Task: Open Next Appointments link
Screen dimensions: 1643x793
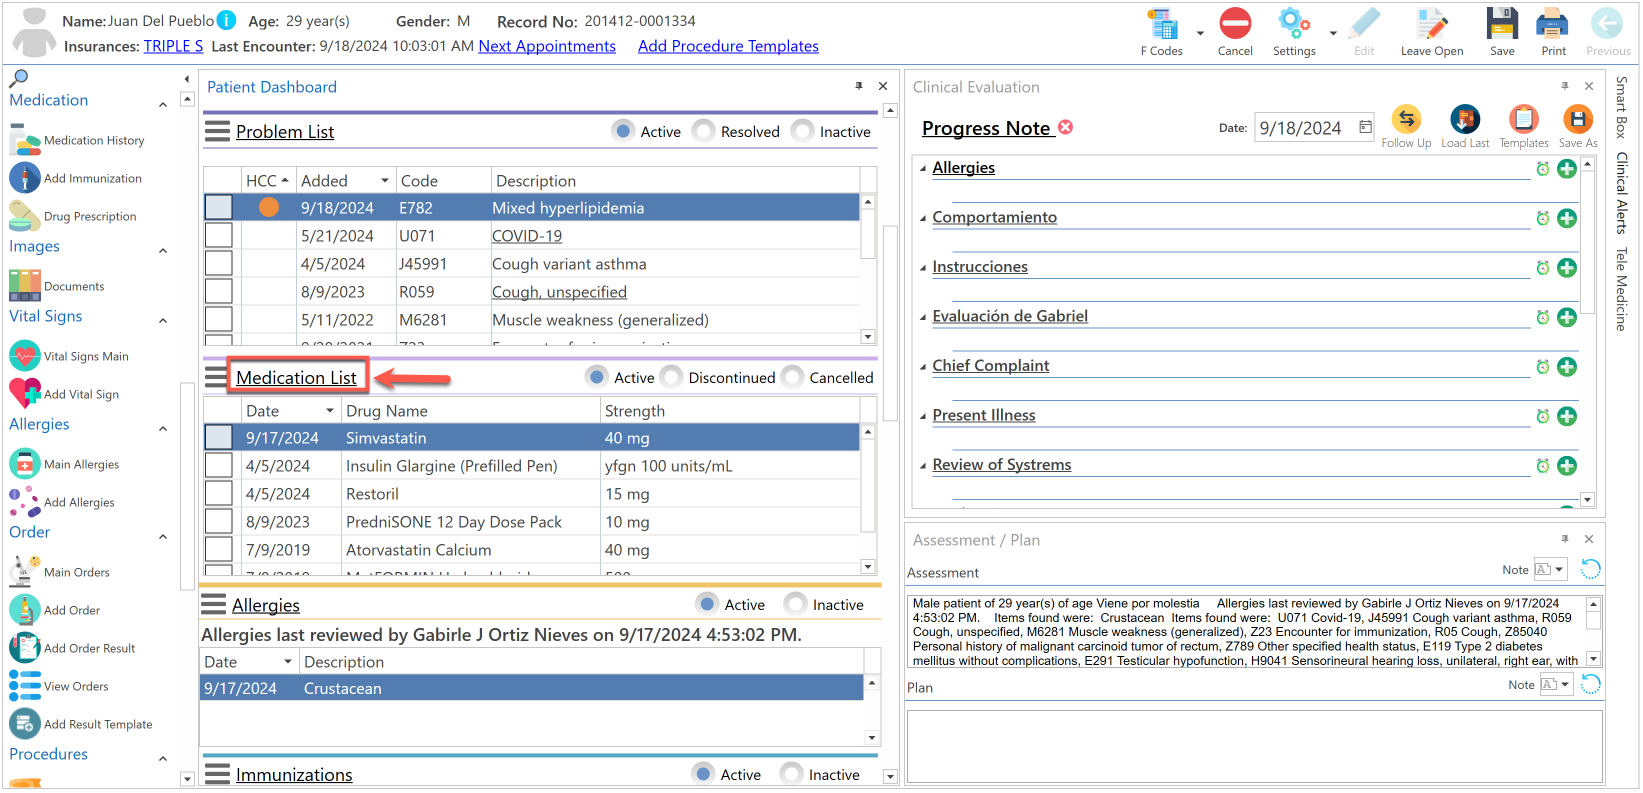Action: 547,46
